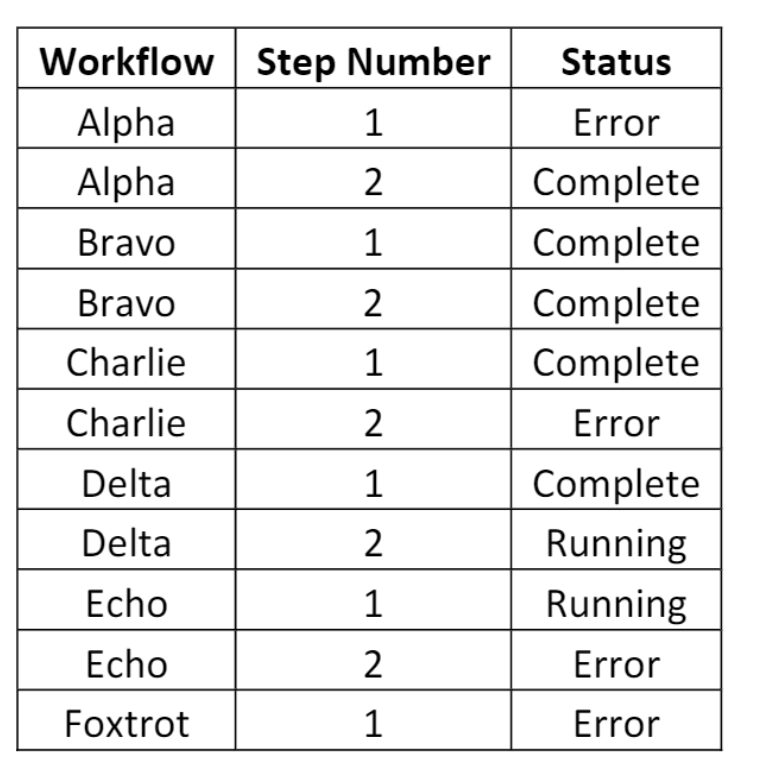Click Complete status for Bravo step 2

pyautogui.click(x=616, y=299)
